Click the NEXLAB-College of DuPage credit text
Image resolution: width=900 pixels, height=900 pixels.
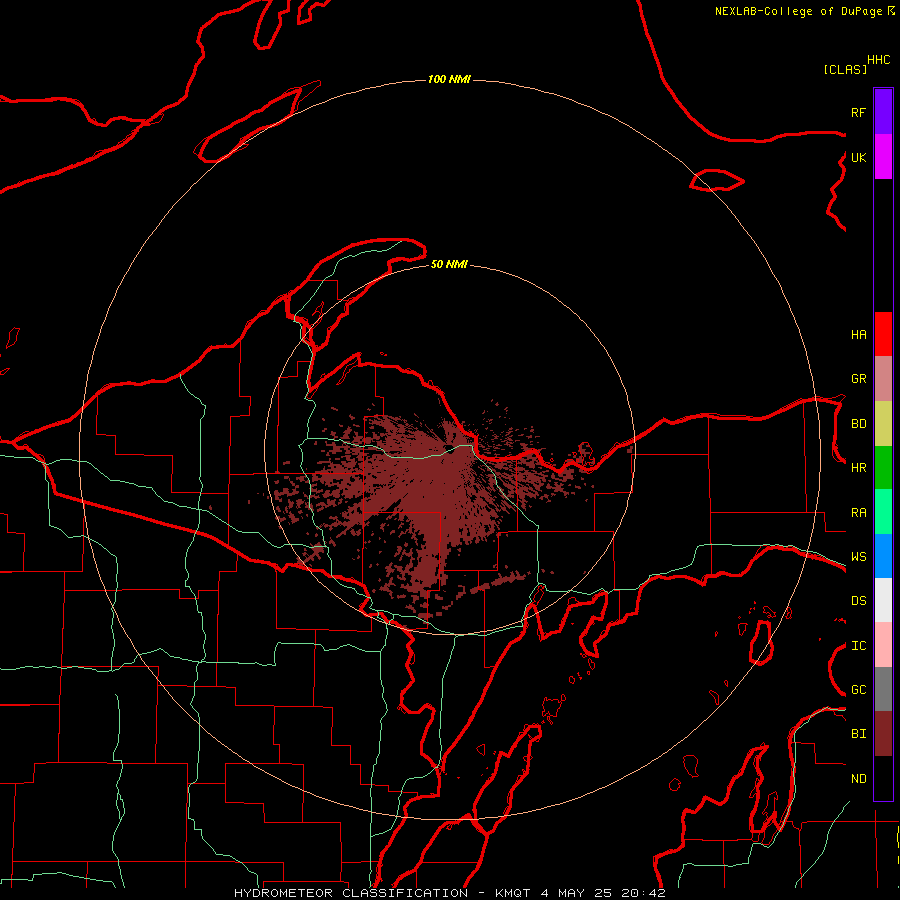798,11
